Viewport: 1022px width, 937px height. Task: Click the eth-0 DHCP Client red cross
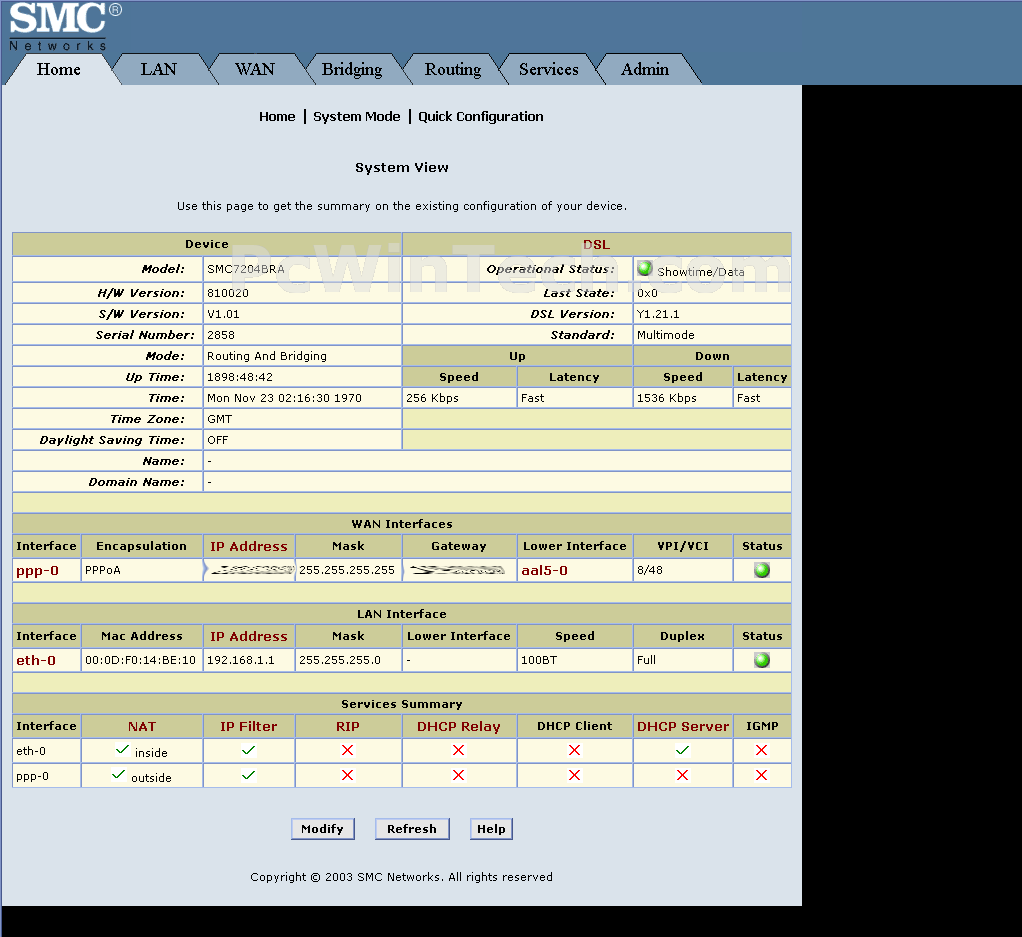pos(574,750)
